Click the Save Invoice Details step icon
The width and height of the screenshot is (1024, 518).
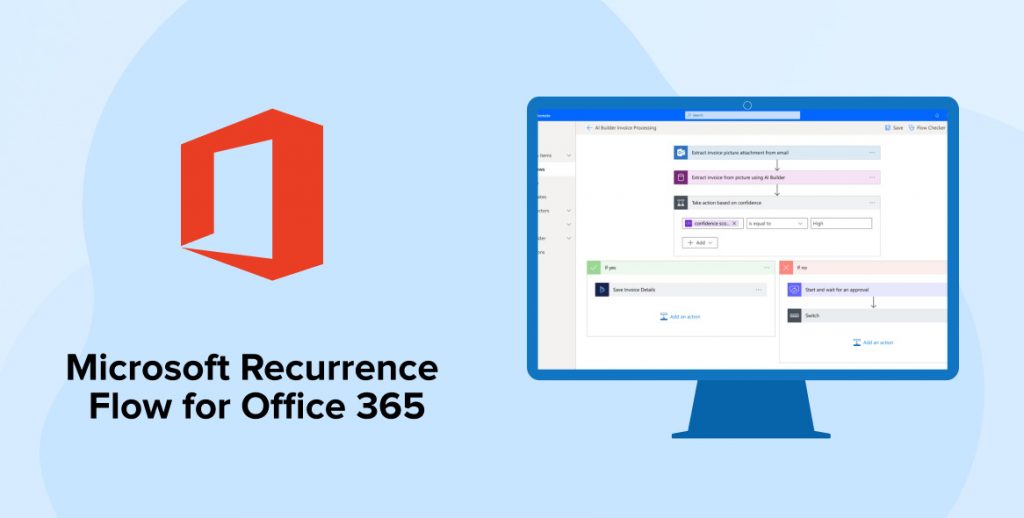[602, 290]
